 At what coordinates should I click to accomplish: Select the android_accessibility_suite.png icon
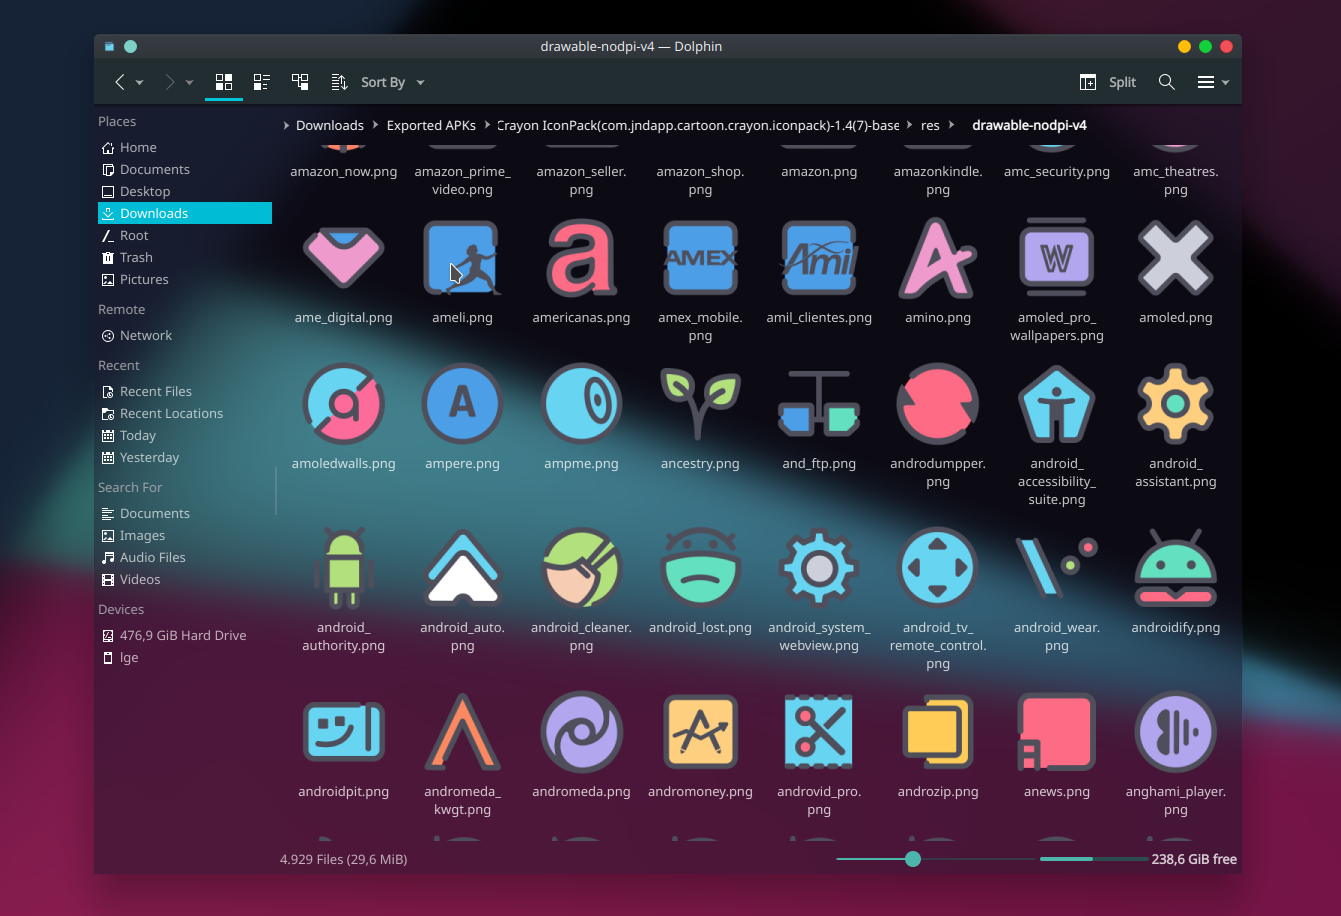pyautogui.click(x=1057, y=404)
